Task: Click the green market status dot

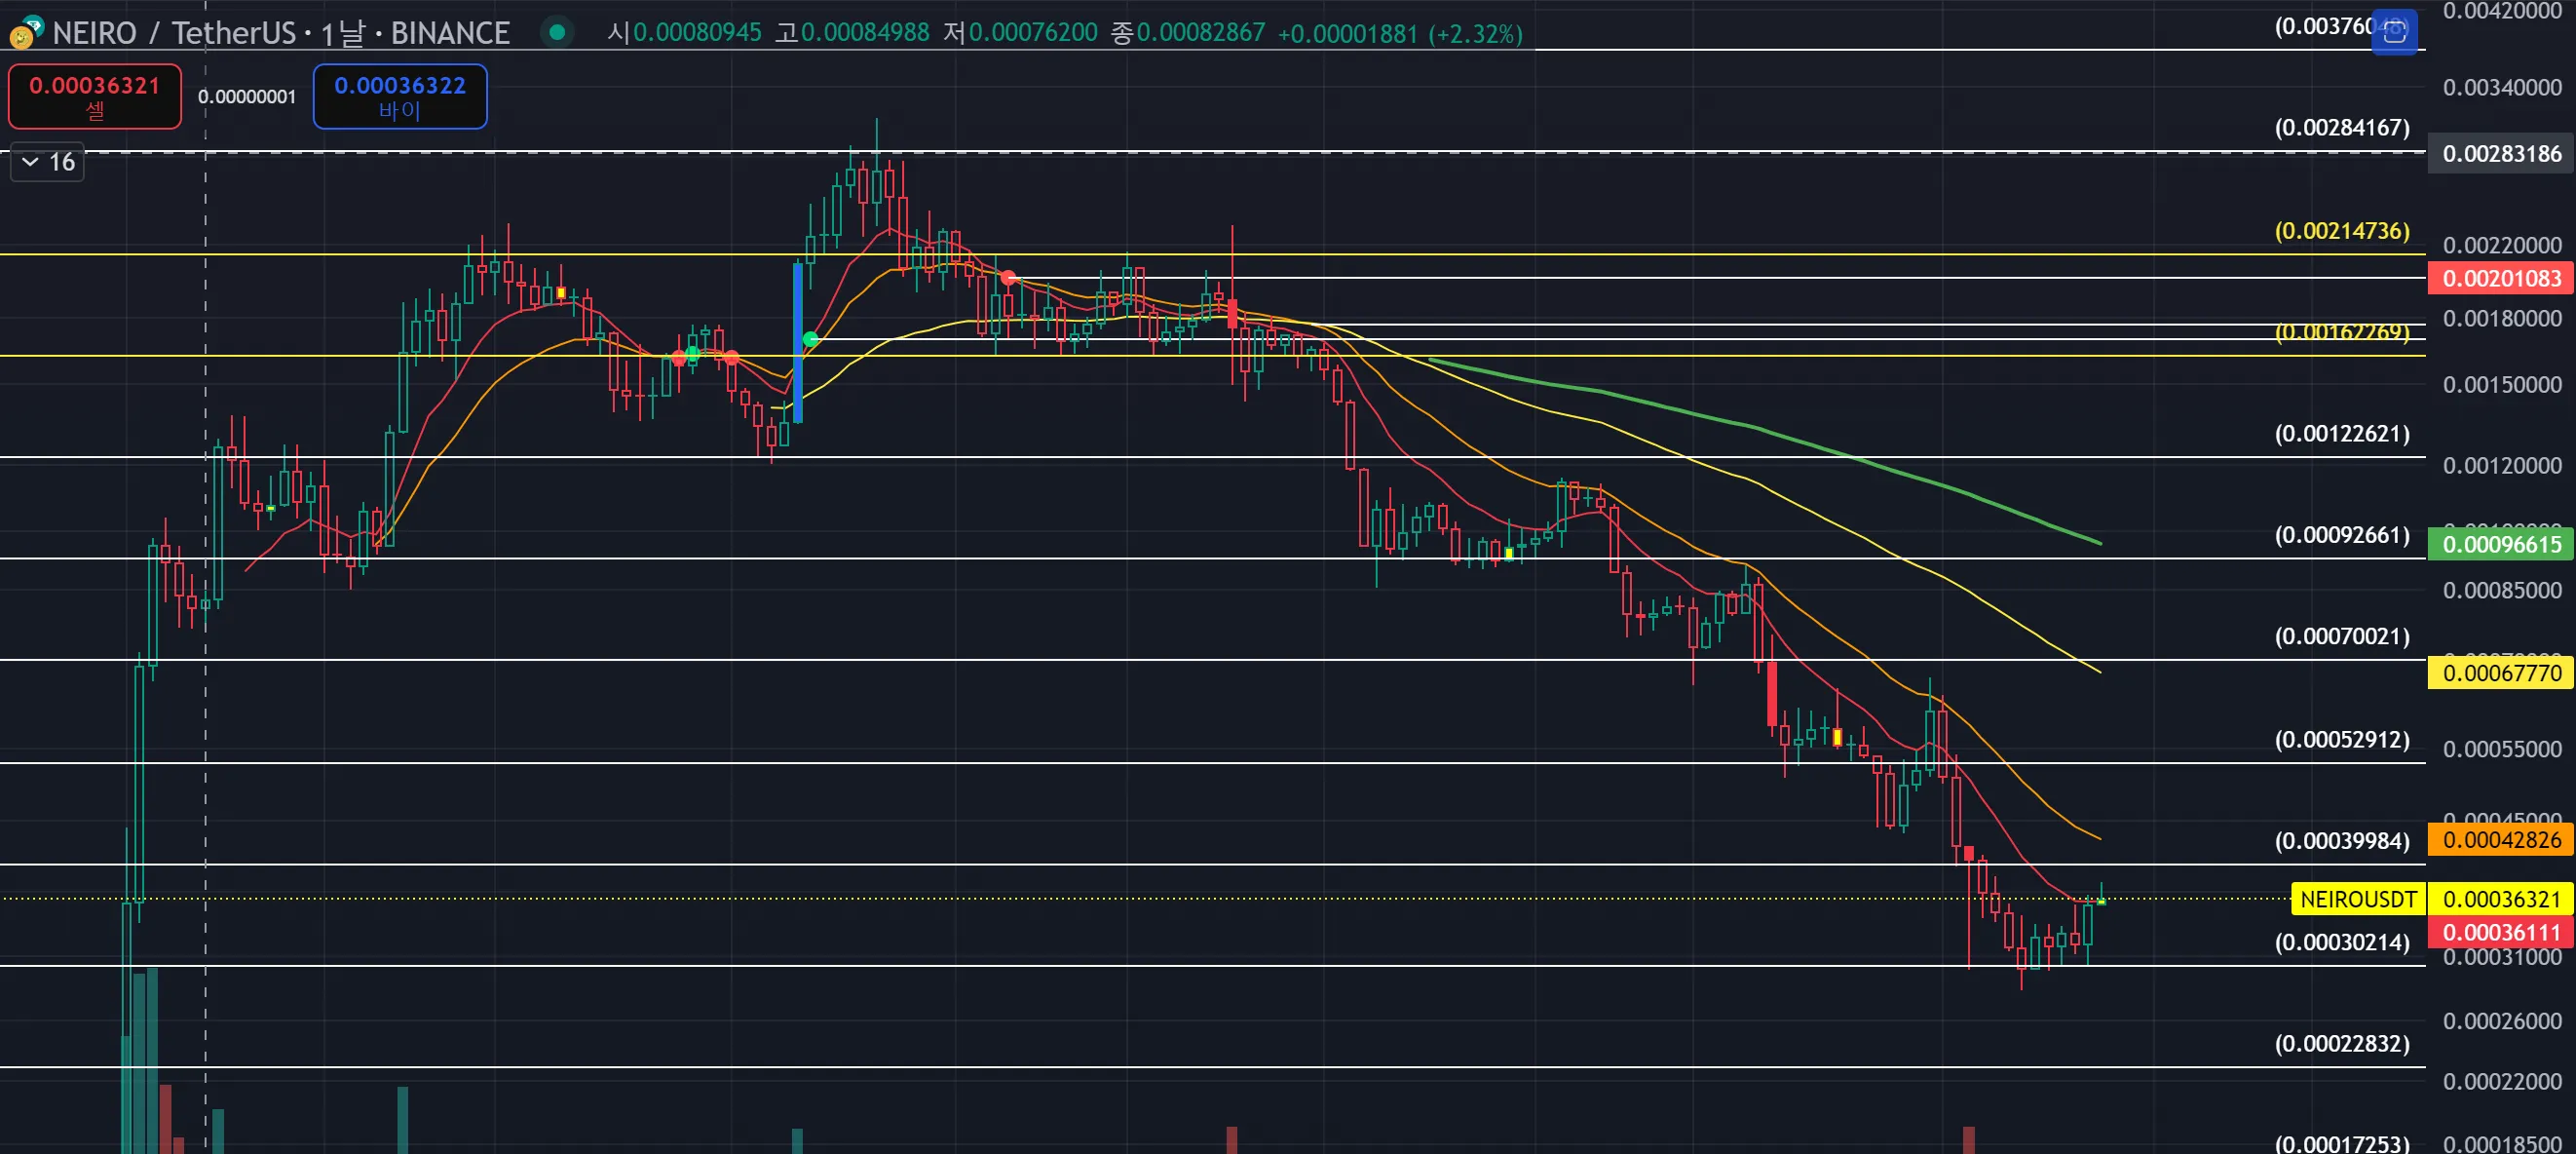Action: (x=557, y=32)
